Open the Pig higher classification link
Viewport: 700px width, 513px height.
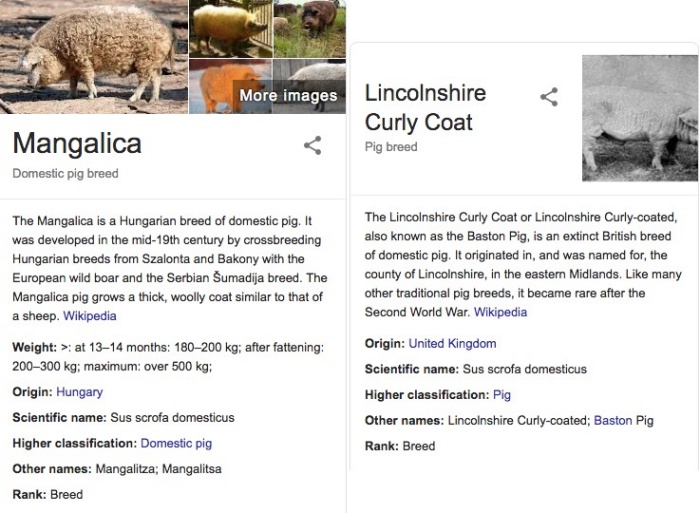coord(502,395)
